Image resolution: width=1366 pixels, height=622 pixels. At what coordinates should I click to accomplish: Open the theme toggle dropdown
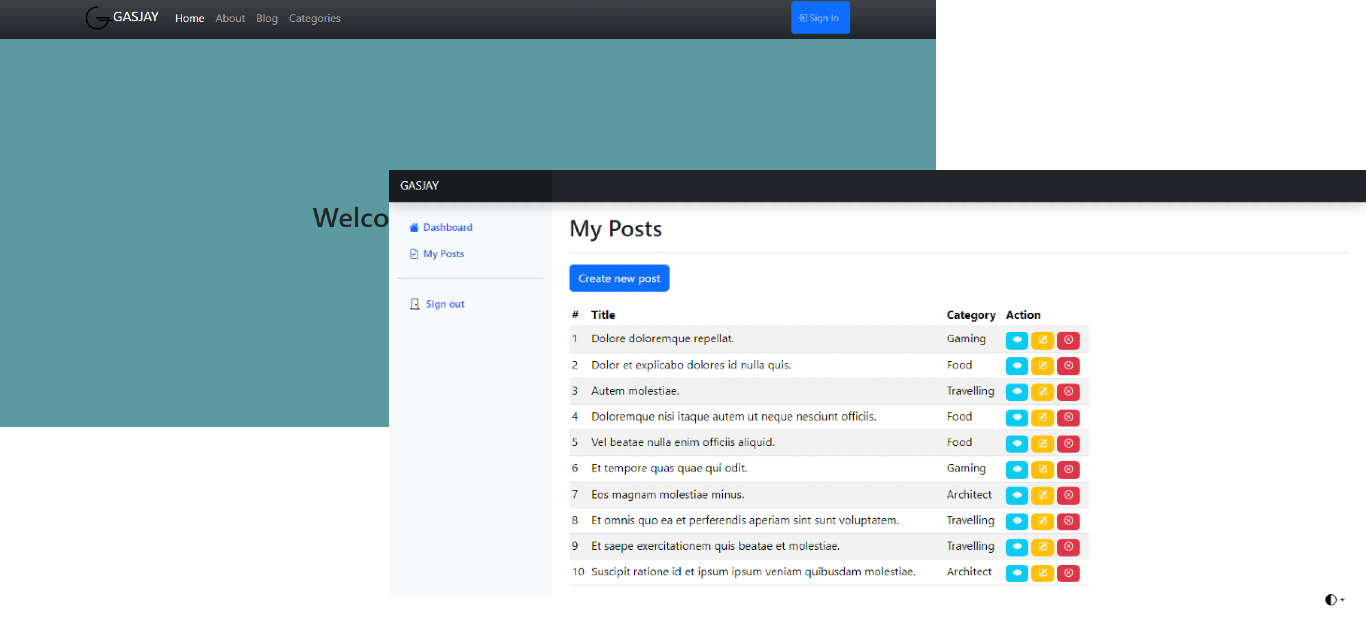tap(1334, 600)
